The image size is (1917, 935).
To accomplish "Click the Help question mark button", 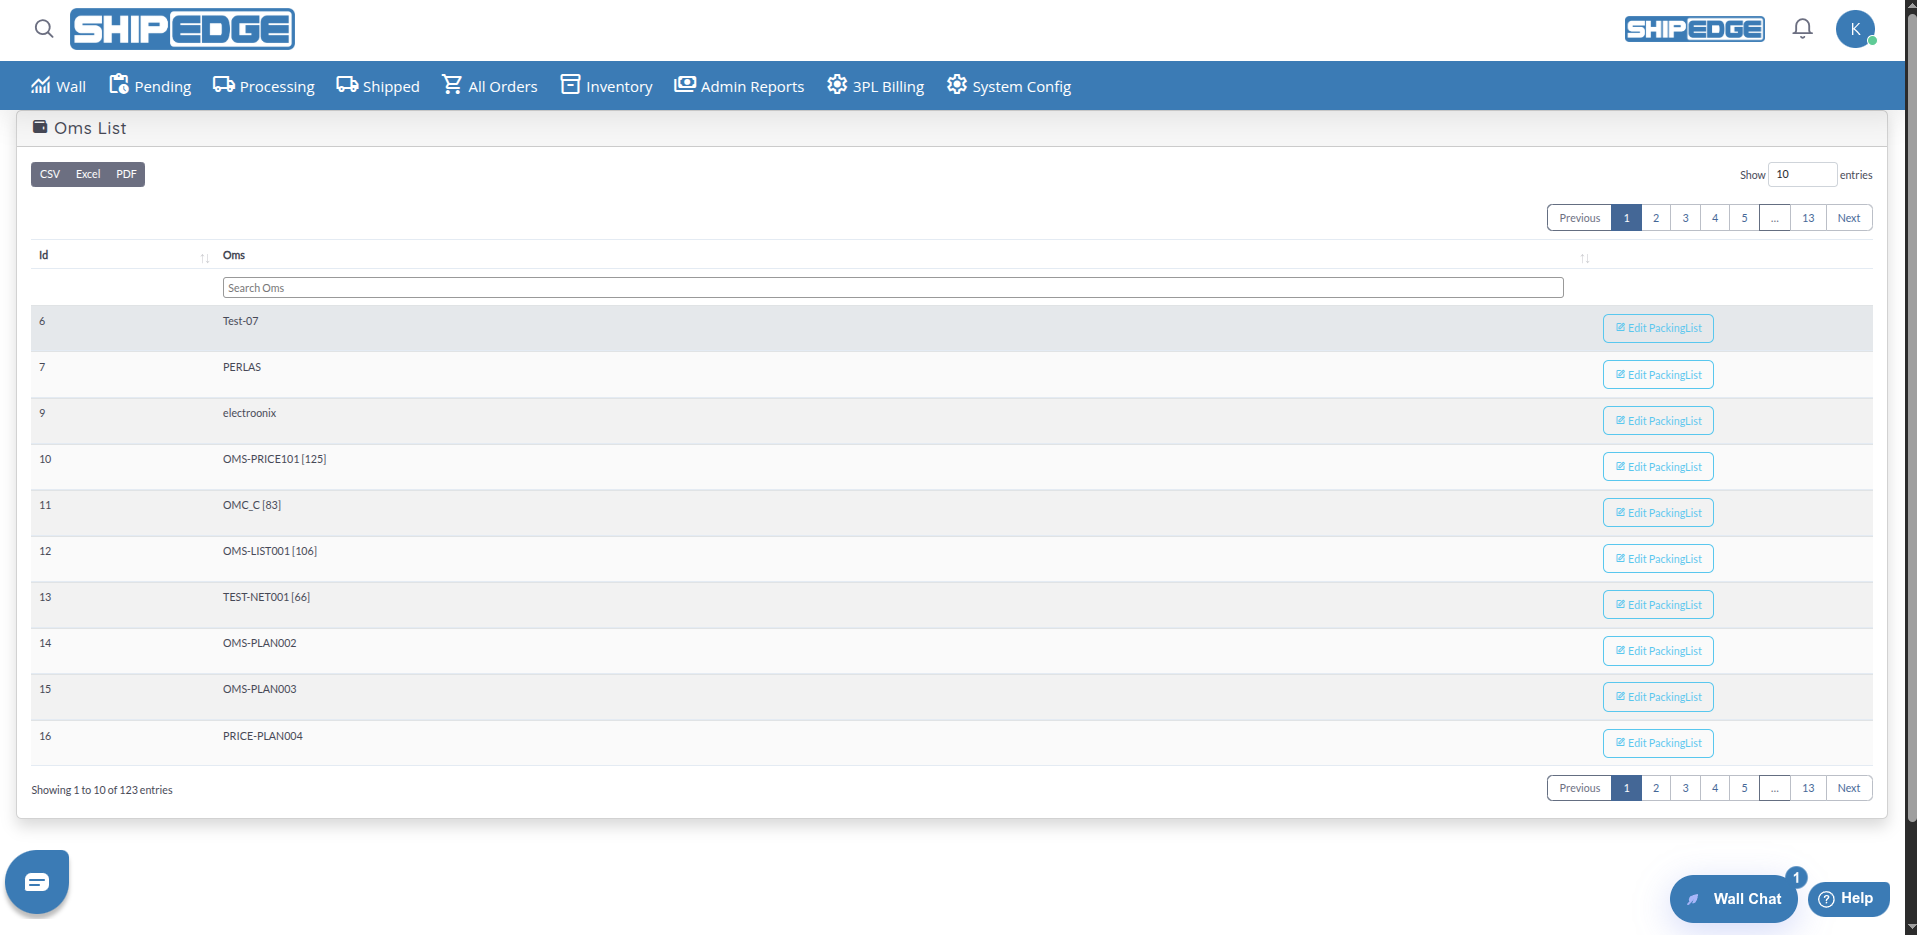I will tap(1848, 898).
